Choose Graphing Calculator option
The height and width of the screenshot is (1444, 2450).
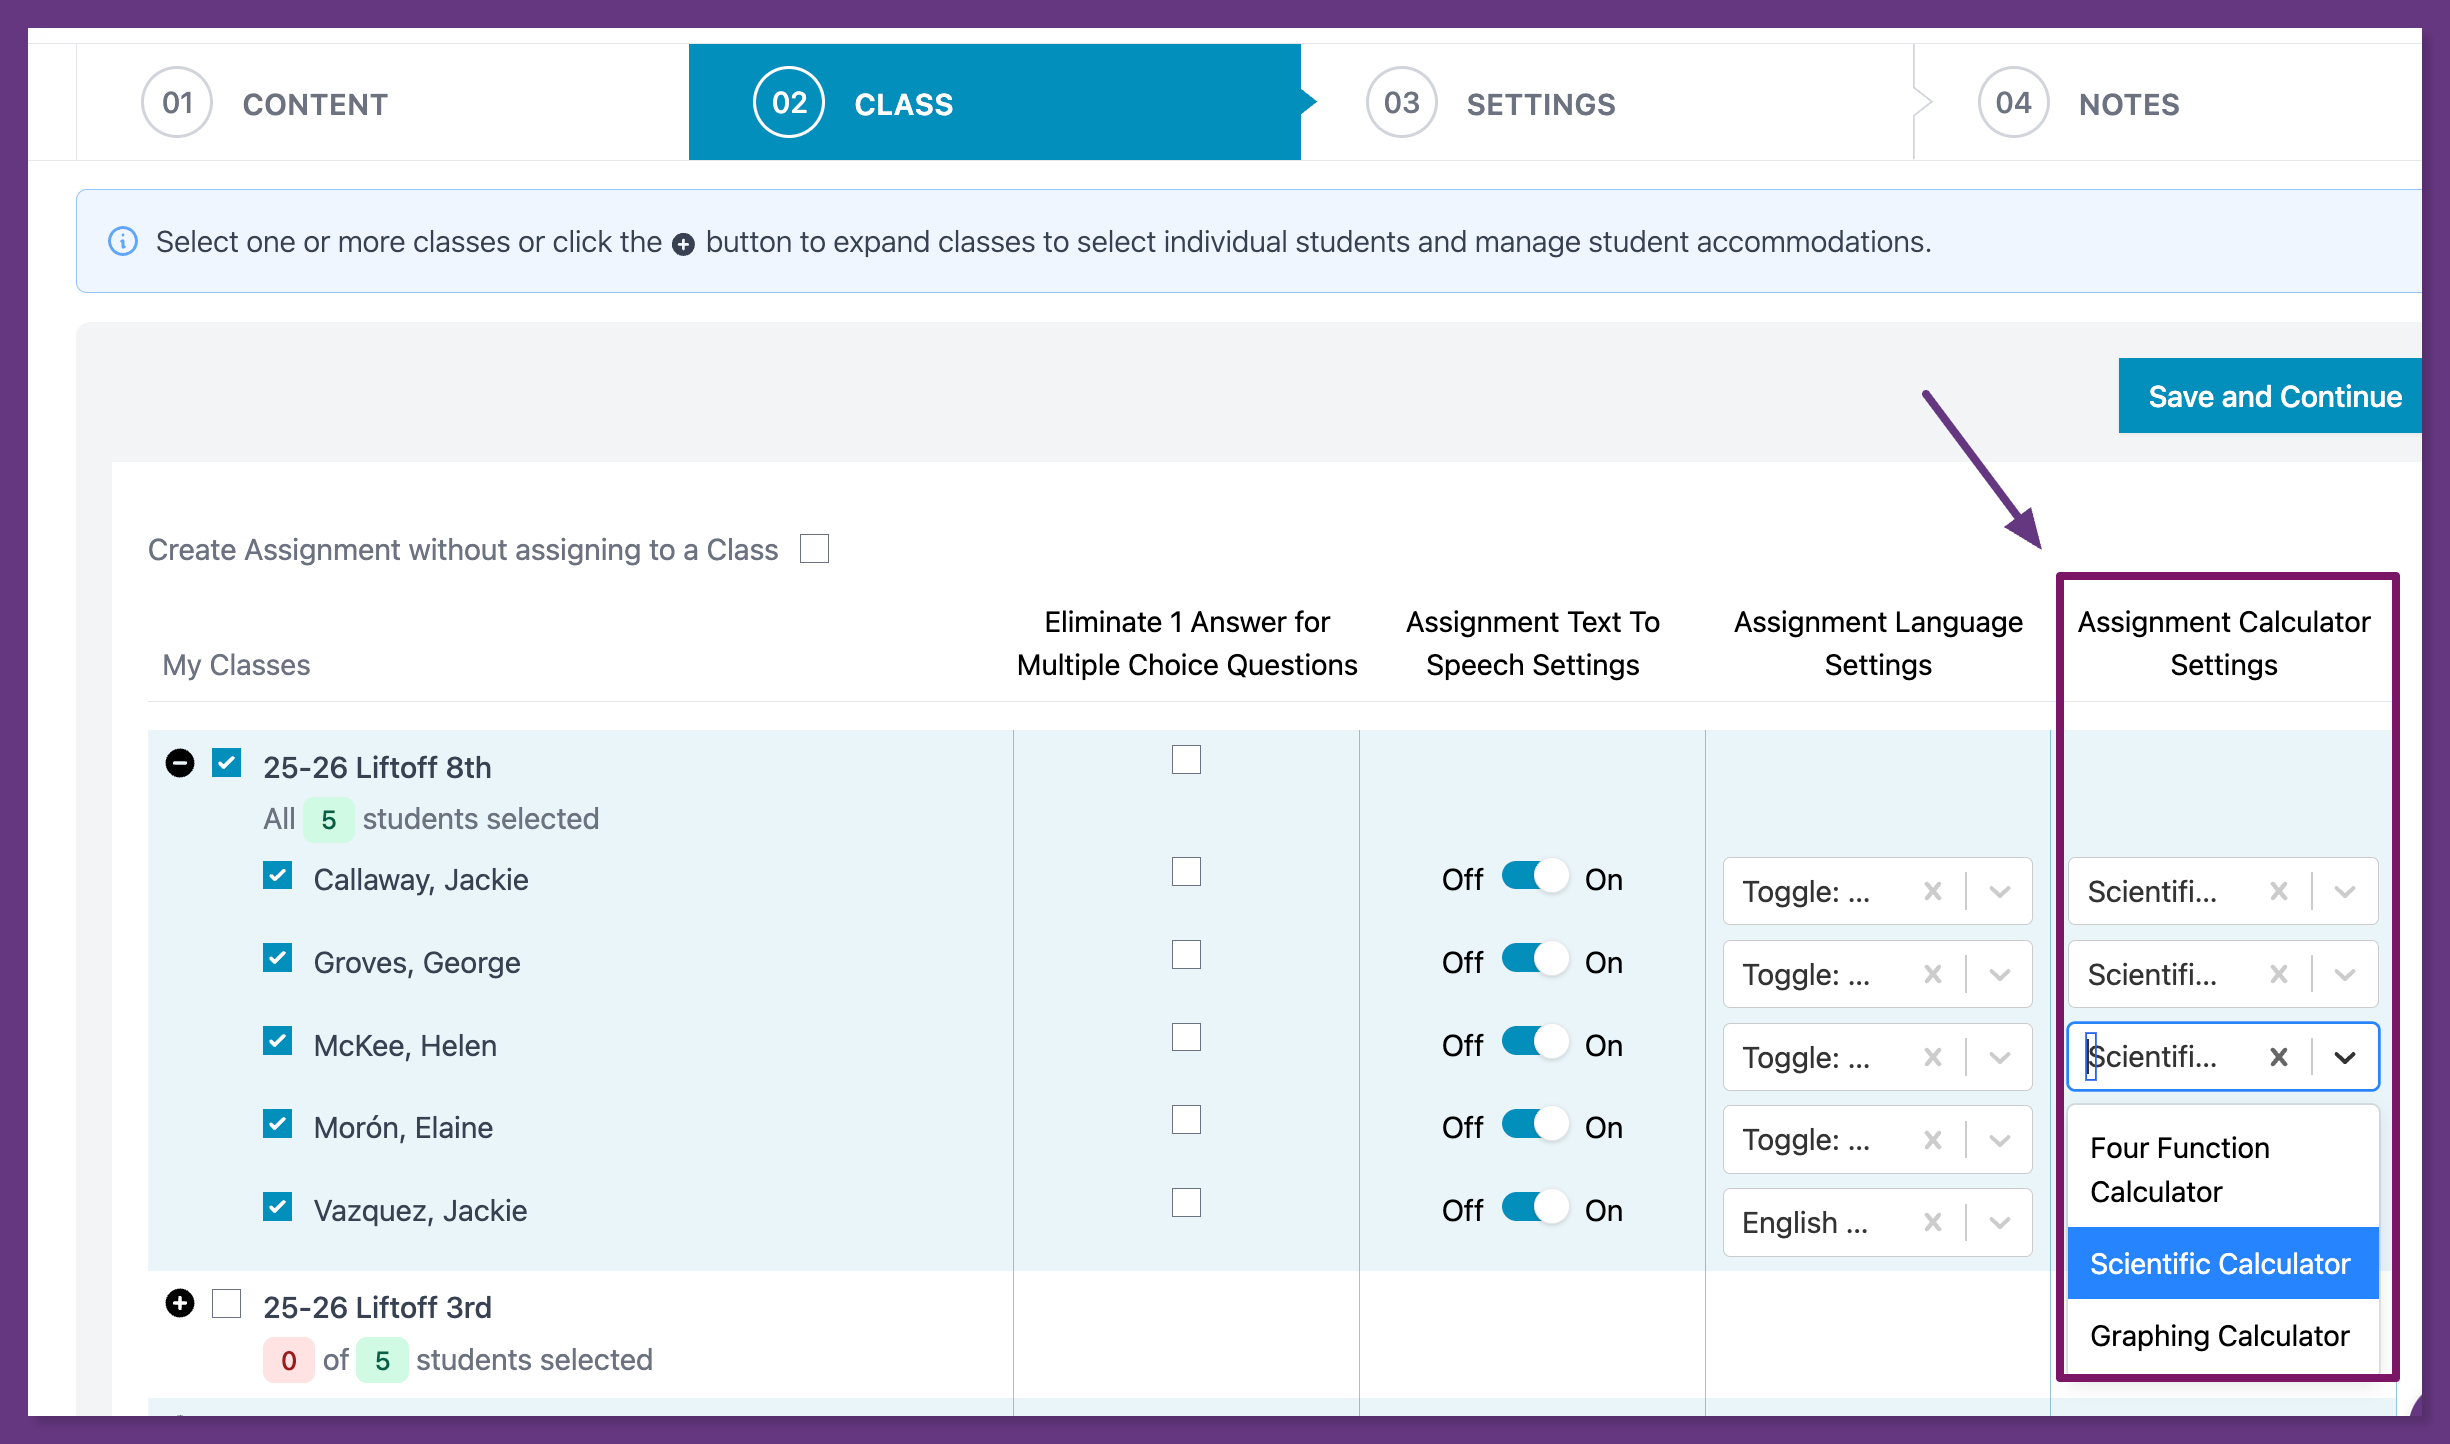click(2220, 1336)
